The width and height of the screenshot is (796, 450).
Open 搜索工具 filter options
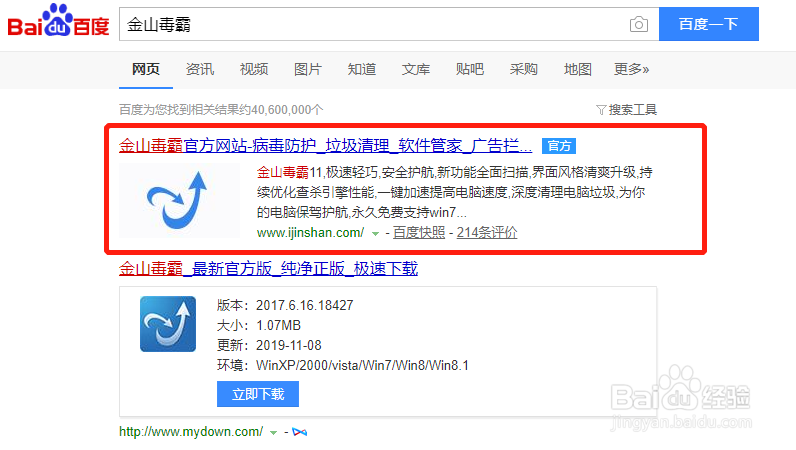pyautogui.click(x=626, y=110)
